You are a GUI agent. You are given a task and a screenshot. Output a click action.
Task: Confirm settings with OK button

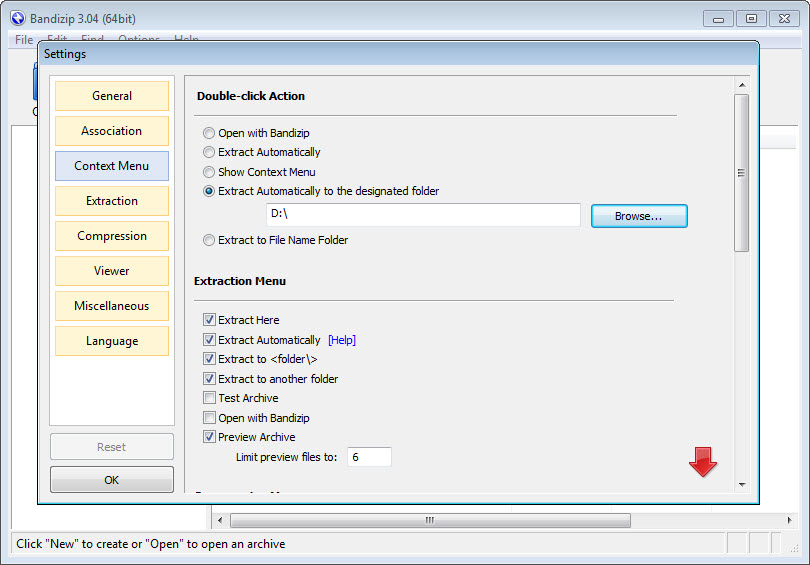[112, 480]
